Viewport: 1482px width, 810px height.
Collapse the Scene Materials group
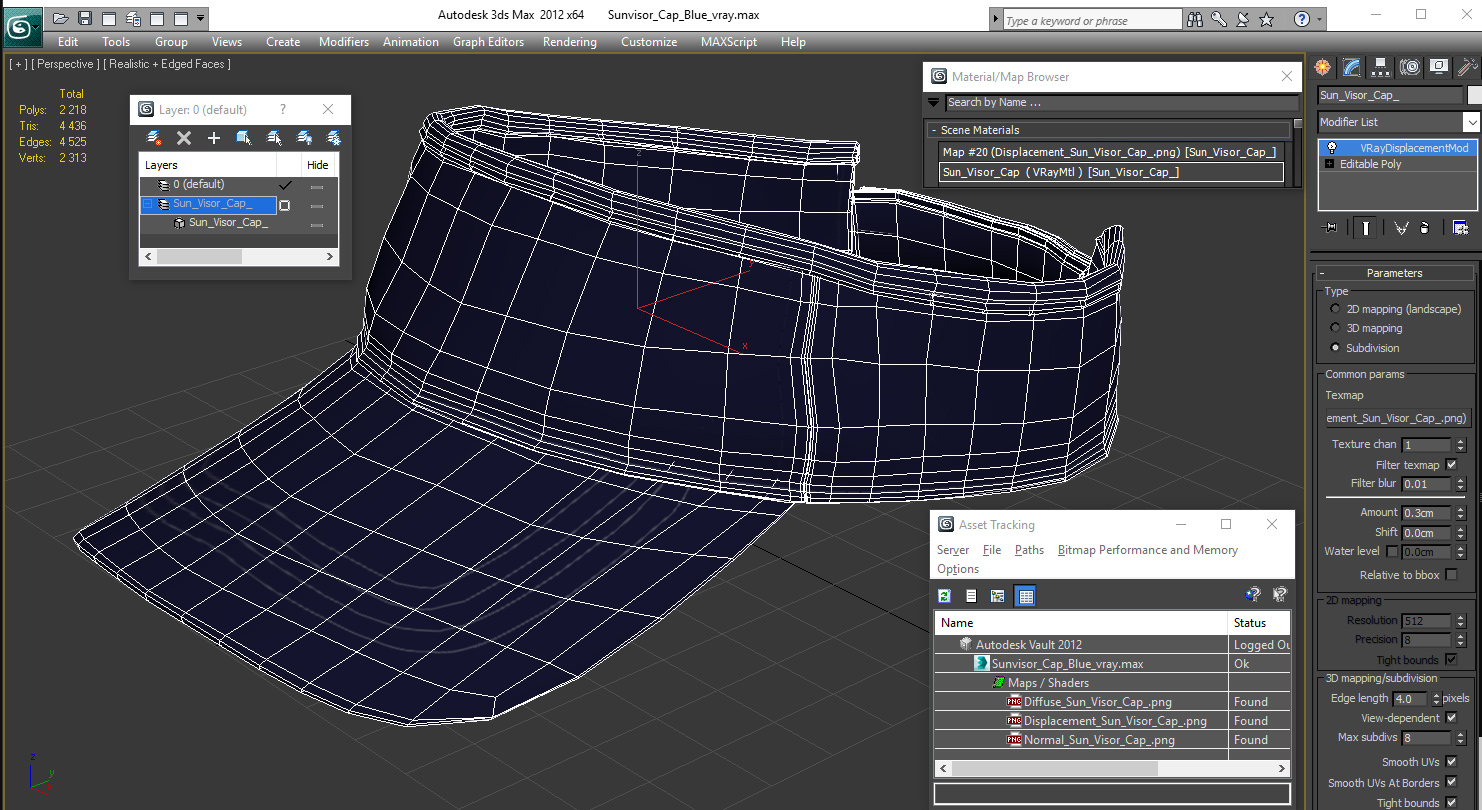click(933, 130)
